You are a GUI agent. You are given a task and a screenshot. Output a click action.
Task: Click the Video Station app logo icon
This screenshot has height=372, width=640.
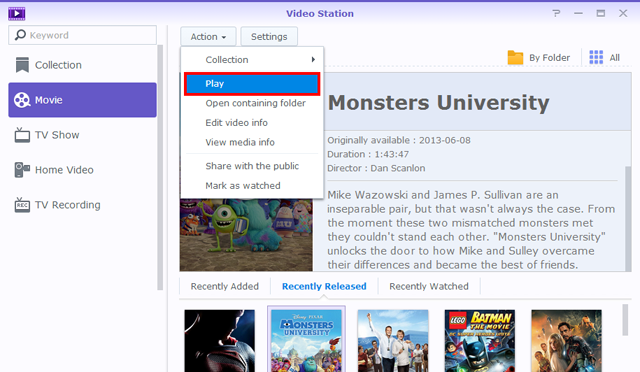[17, 13]
